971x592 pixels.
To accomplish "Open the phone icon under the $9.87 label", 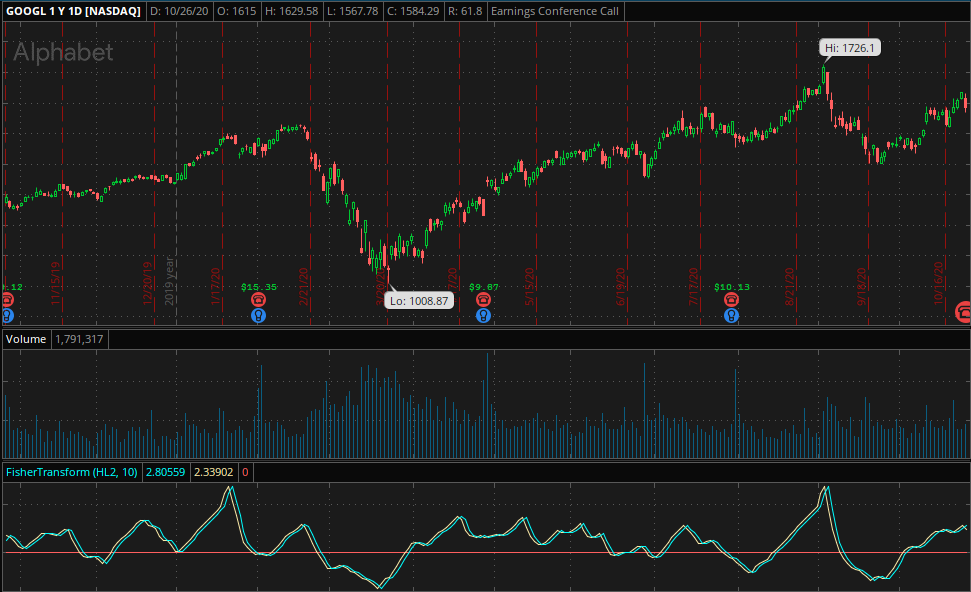I will point(484,300).
